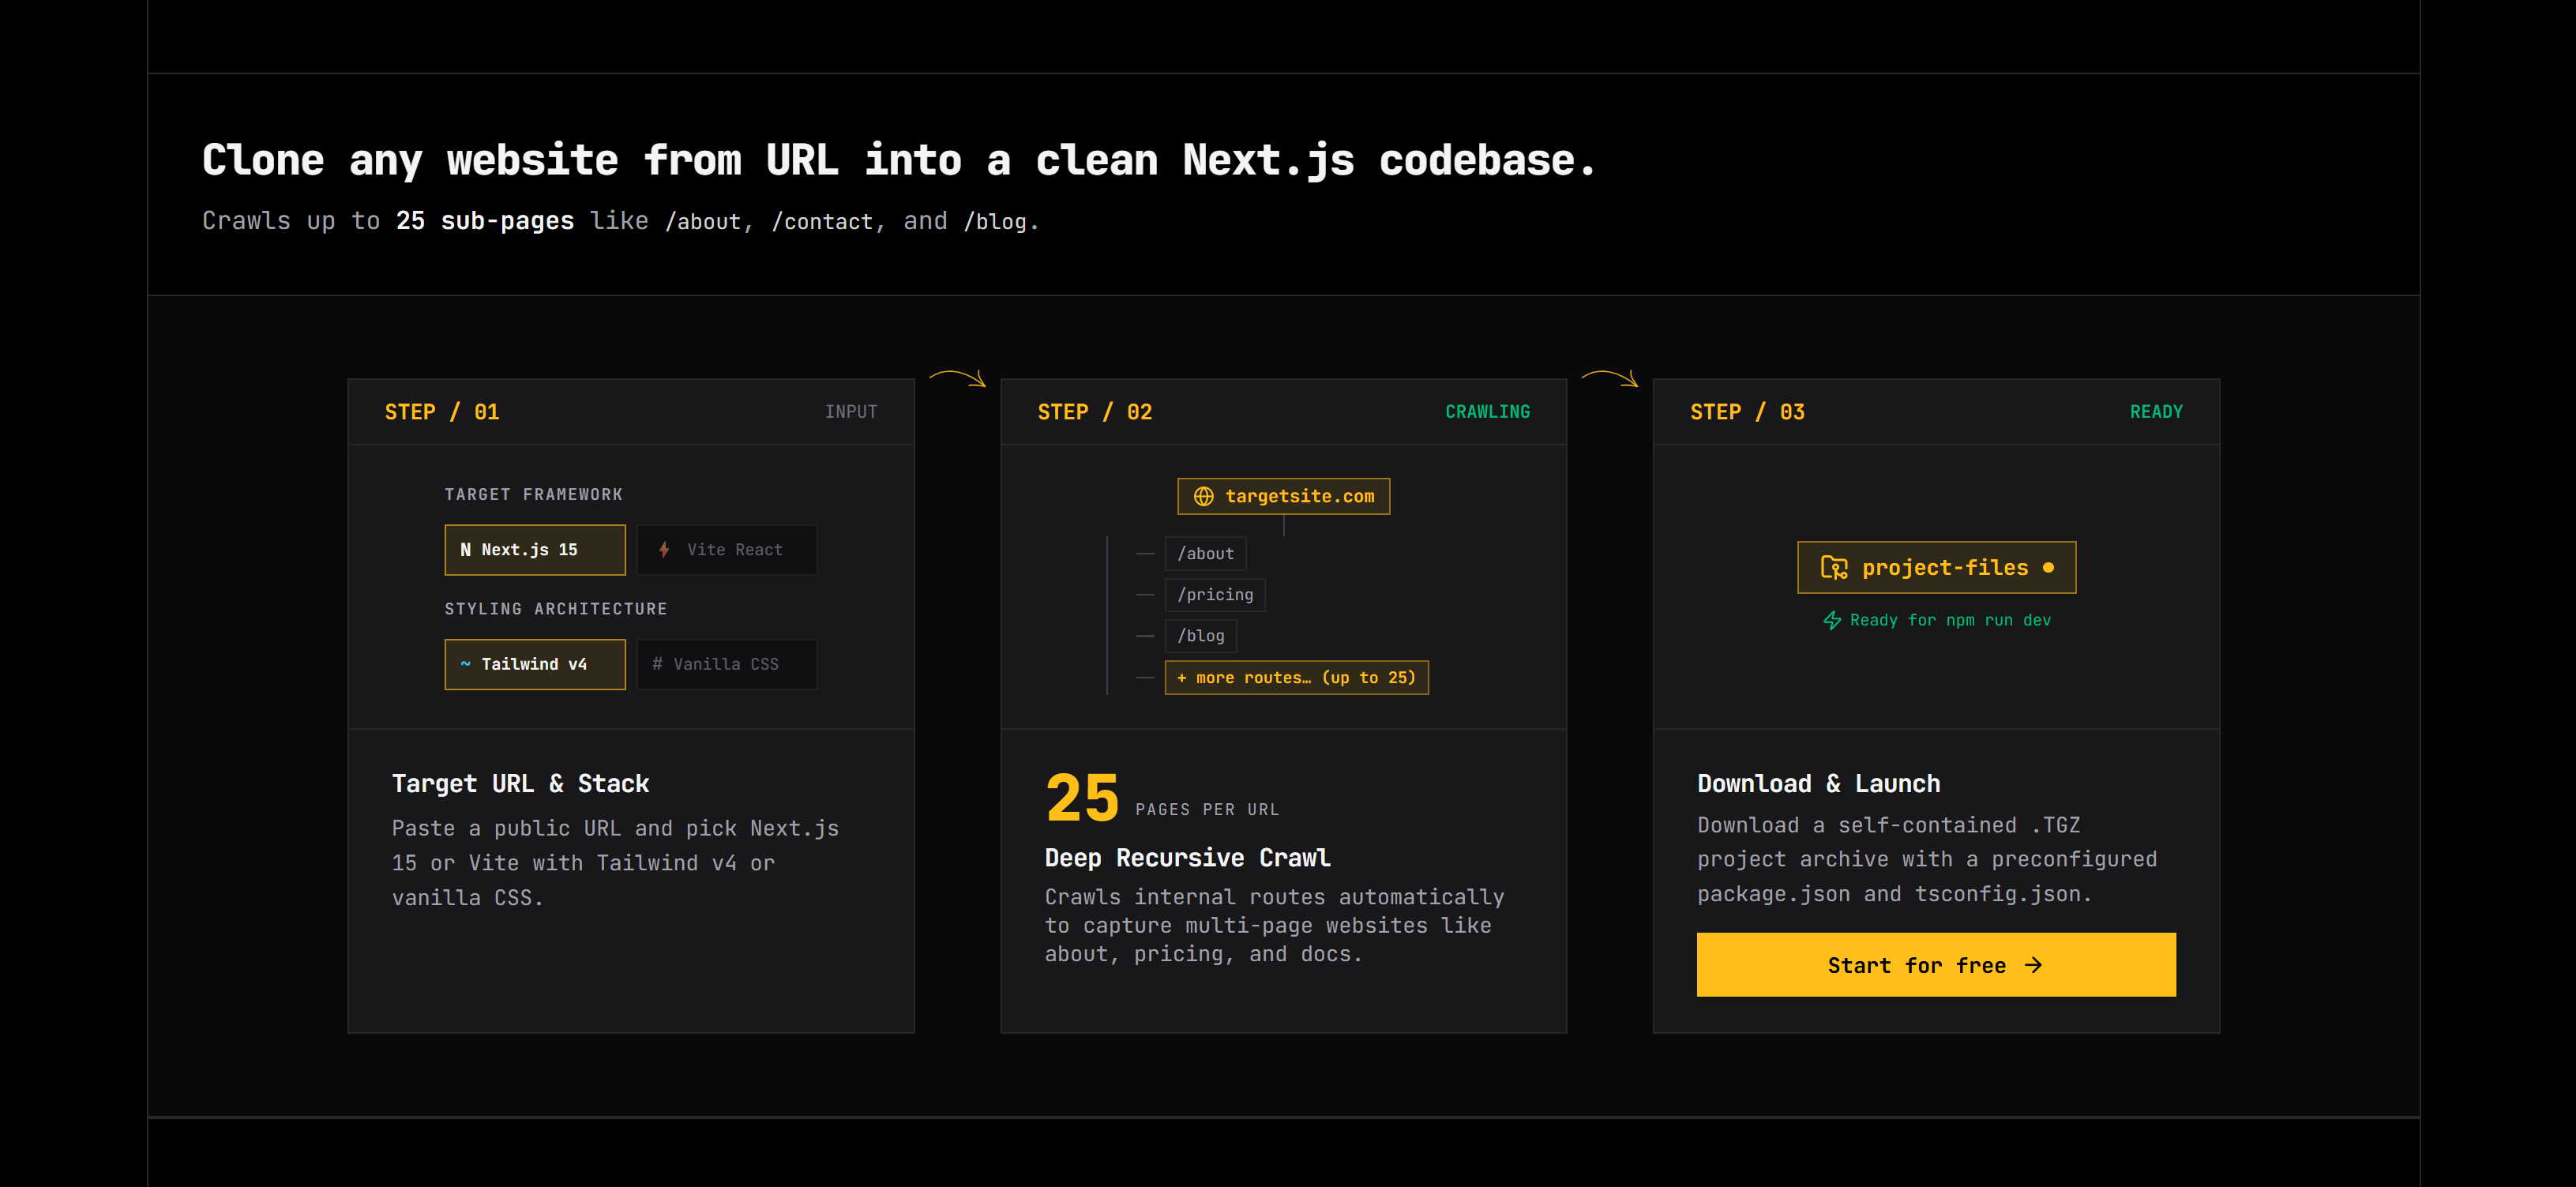The height and width of the screenshot is (1187, 2576).
Task: Click the Target URL & Stack heading
Action: [x=521, y=784]
